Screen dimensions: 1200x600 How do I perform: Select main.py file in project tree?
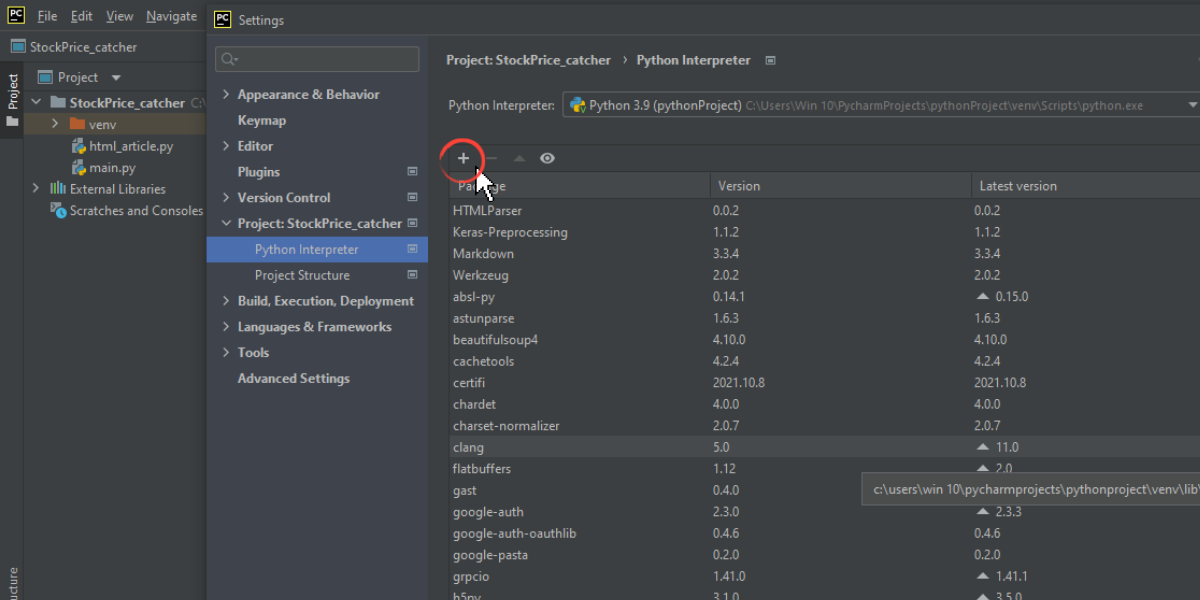click(x=112, y=168)
